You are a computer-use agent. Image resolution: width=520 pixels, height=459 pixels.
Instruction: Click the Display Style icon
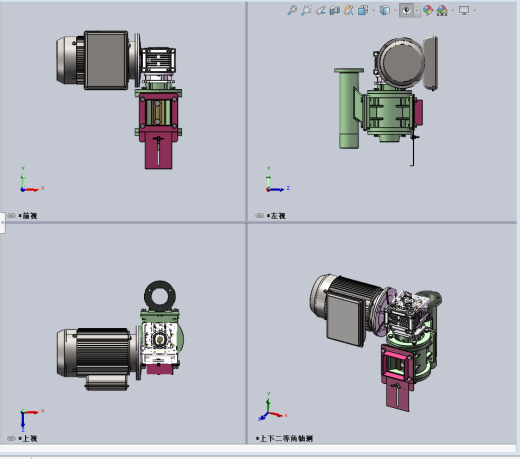(x=385, y=10)
